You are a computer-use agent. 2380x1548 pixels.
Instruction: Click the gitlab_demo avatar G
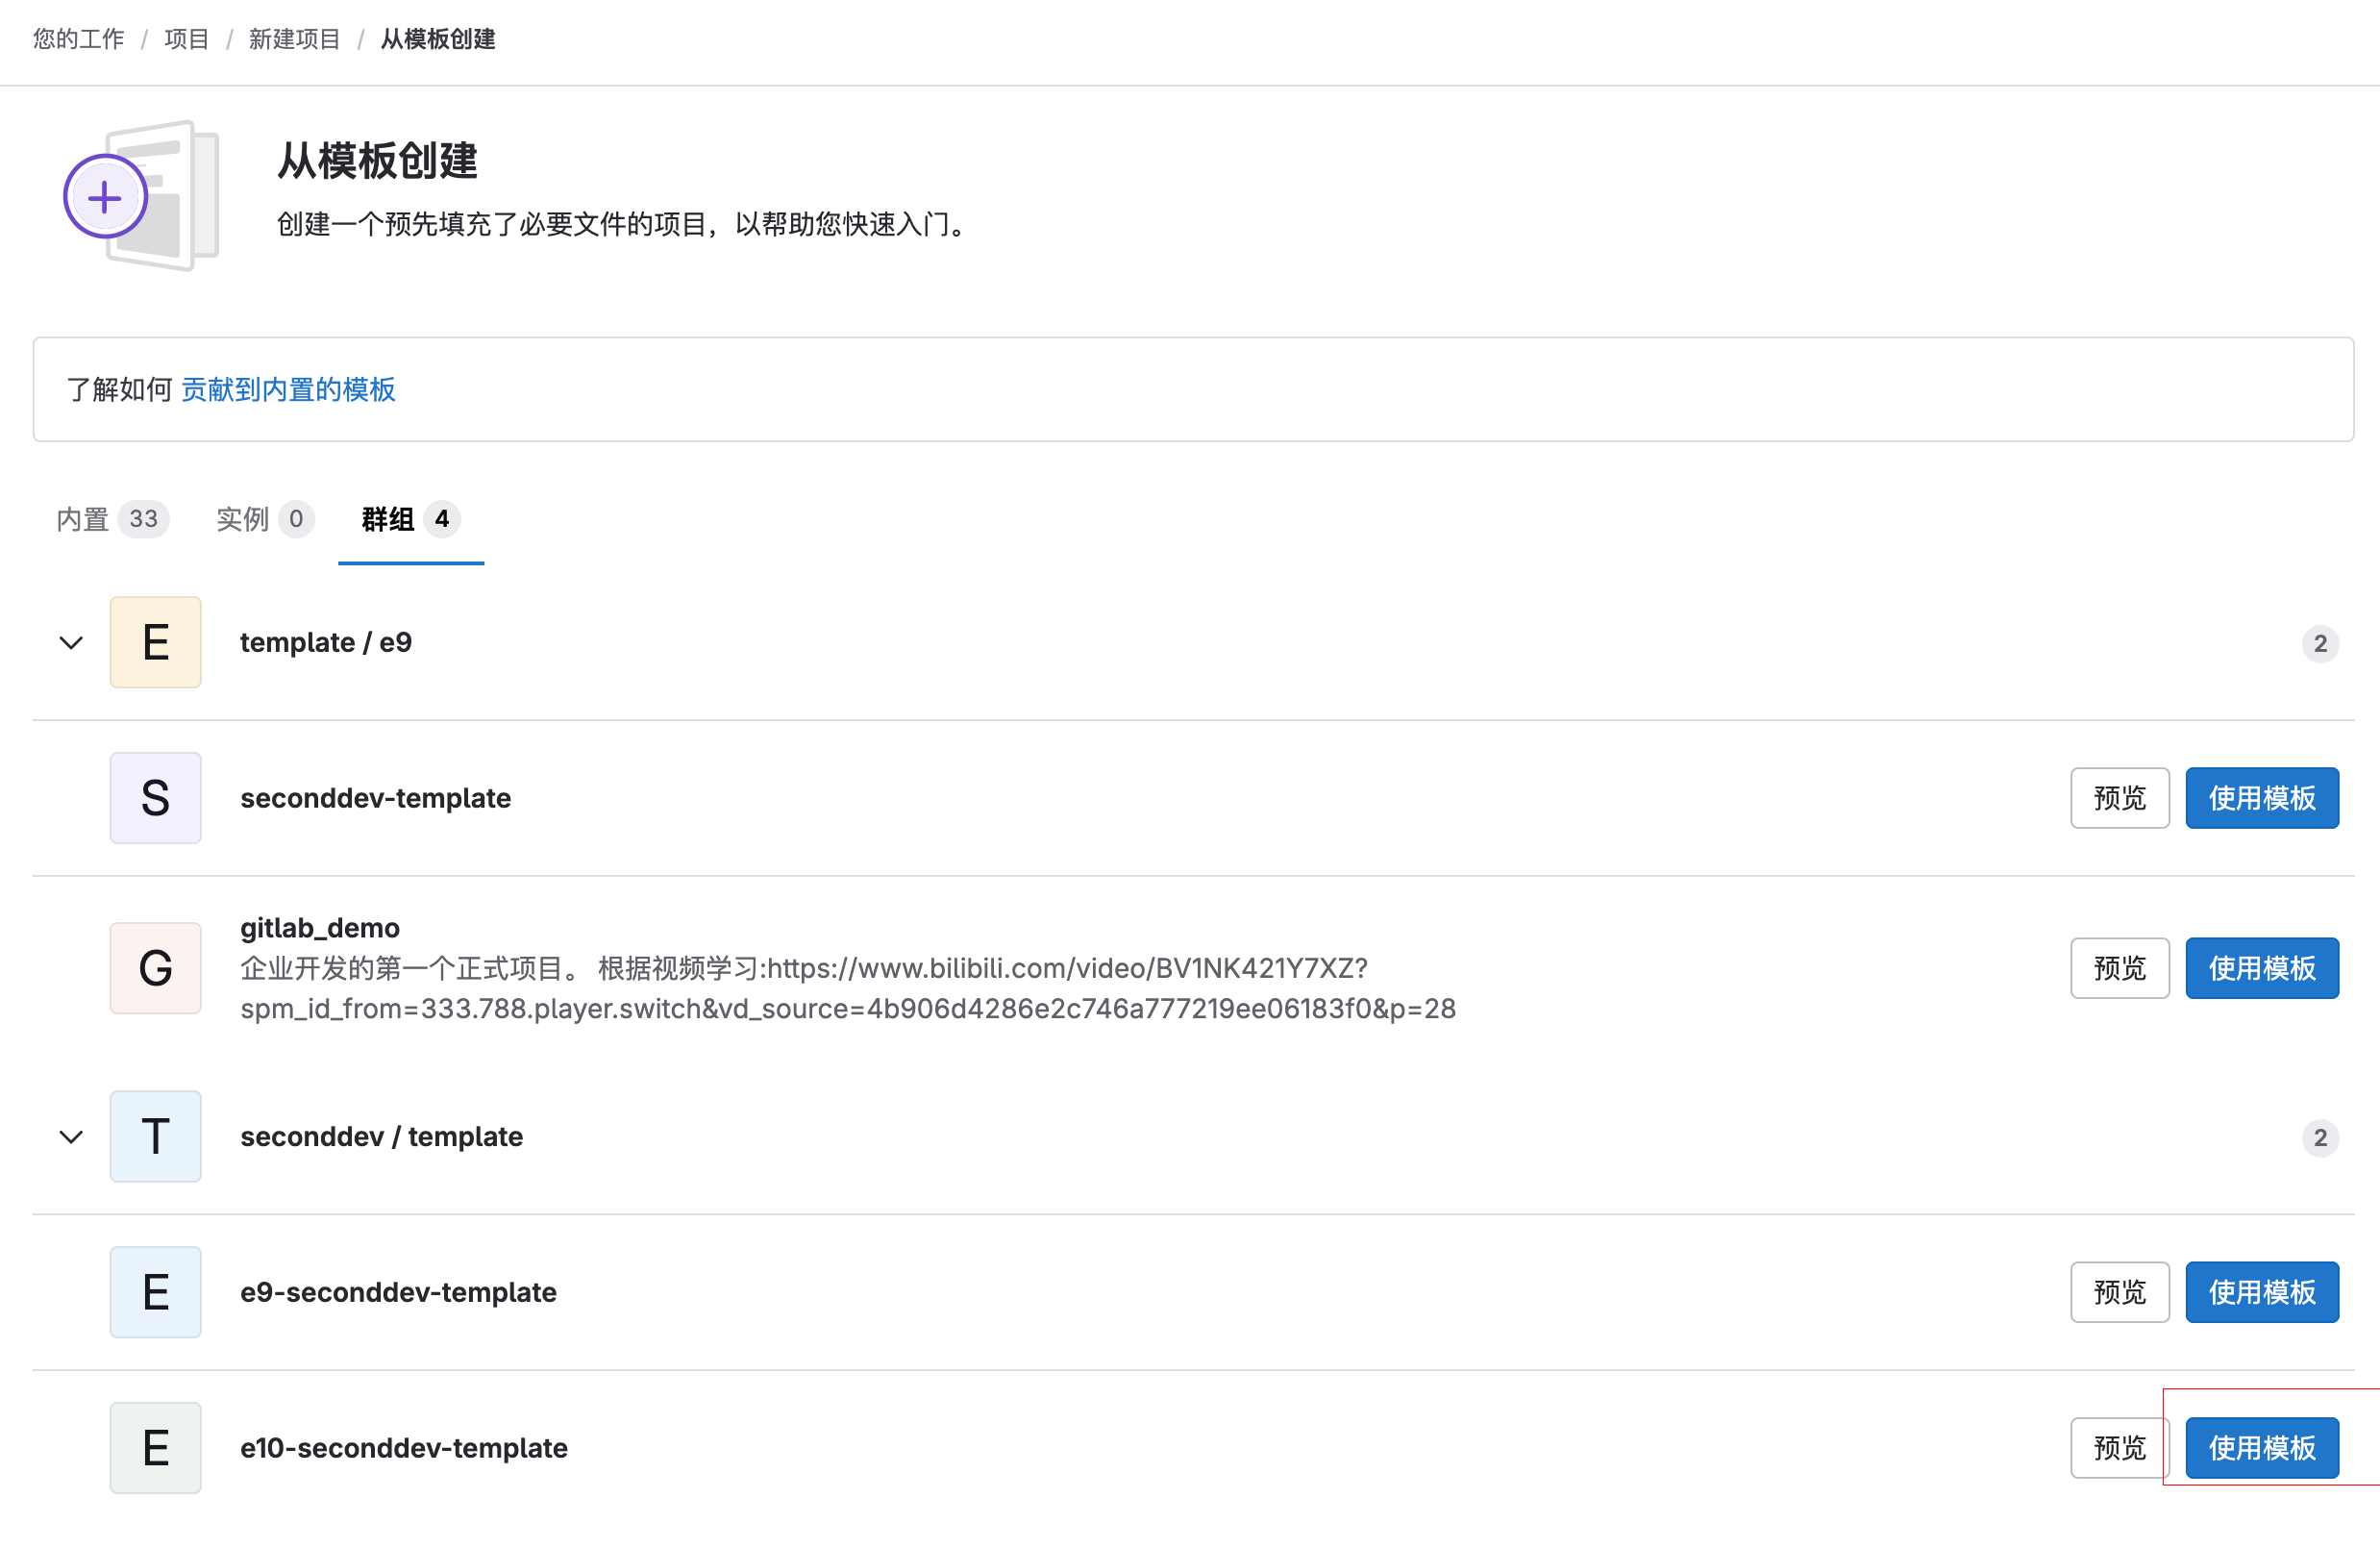coord(155,967)
